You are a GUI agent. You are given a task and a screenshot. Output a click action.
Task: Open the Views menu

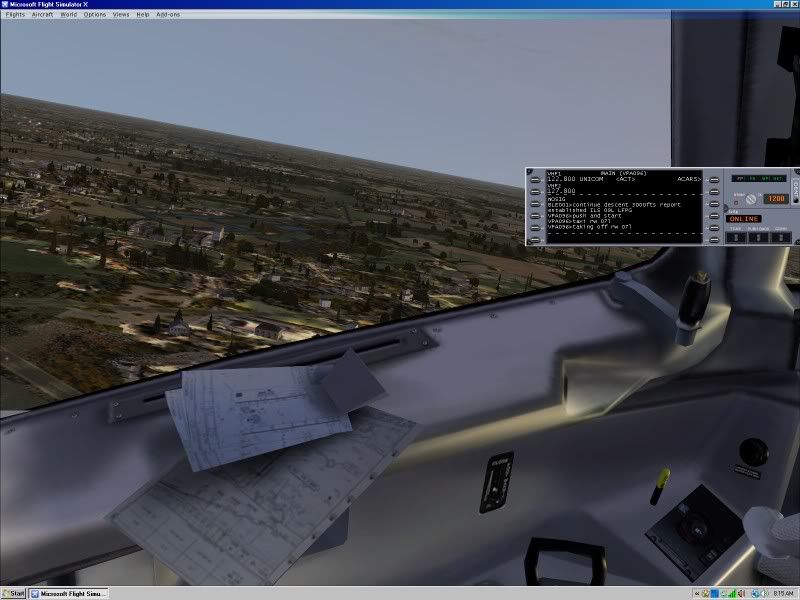(x=121, y=15)
